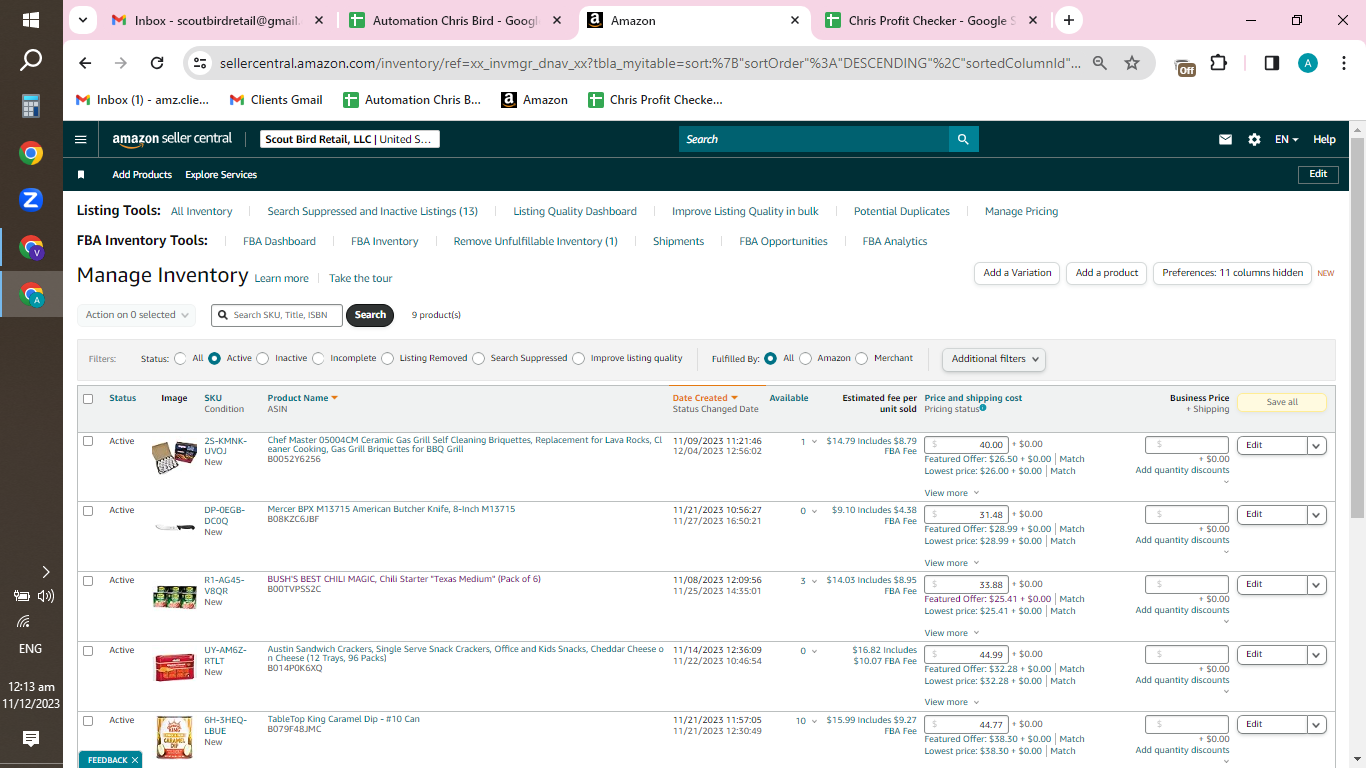Open Seller Central settings gear

1254,140
